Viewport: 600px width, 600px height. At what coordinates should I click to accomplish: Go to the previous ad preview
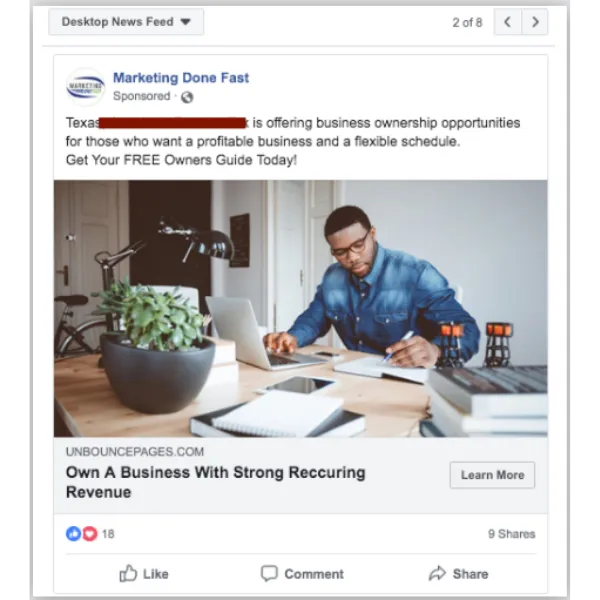click(x=507, y=22)
